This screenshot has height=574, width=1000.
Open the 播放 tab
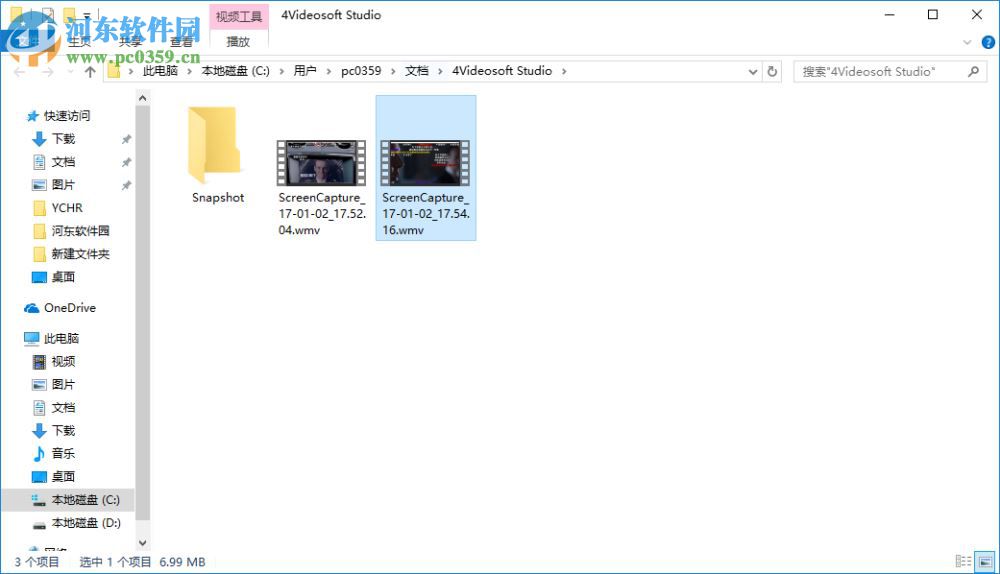click(x=239, y=41)
